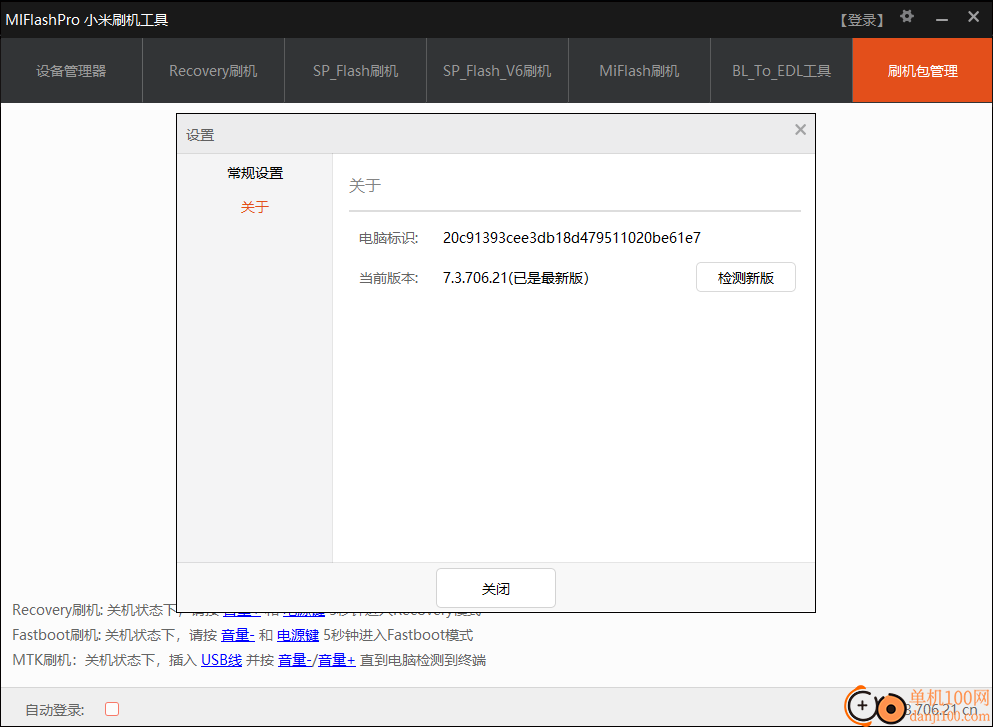This screenshot has width=993, height=727.
Task: Select 关于 in settings sidebar
Action: [255, 207]
